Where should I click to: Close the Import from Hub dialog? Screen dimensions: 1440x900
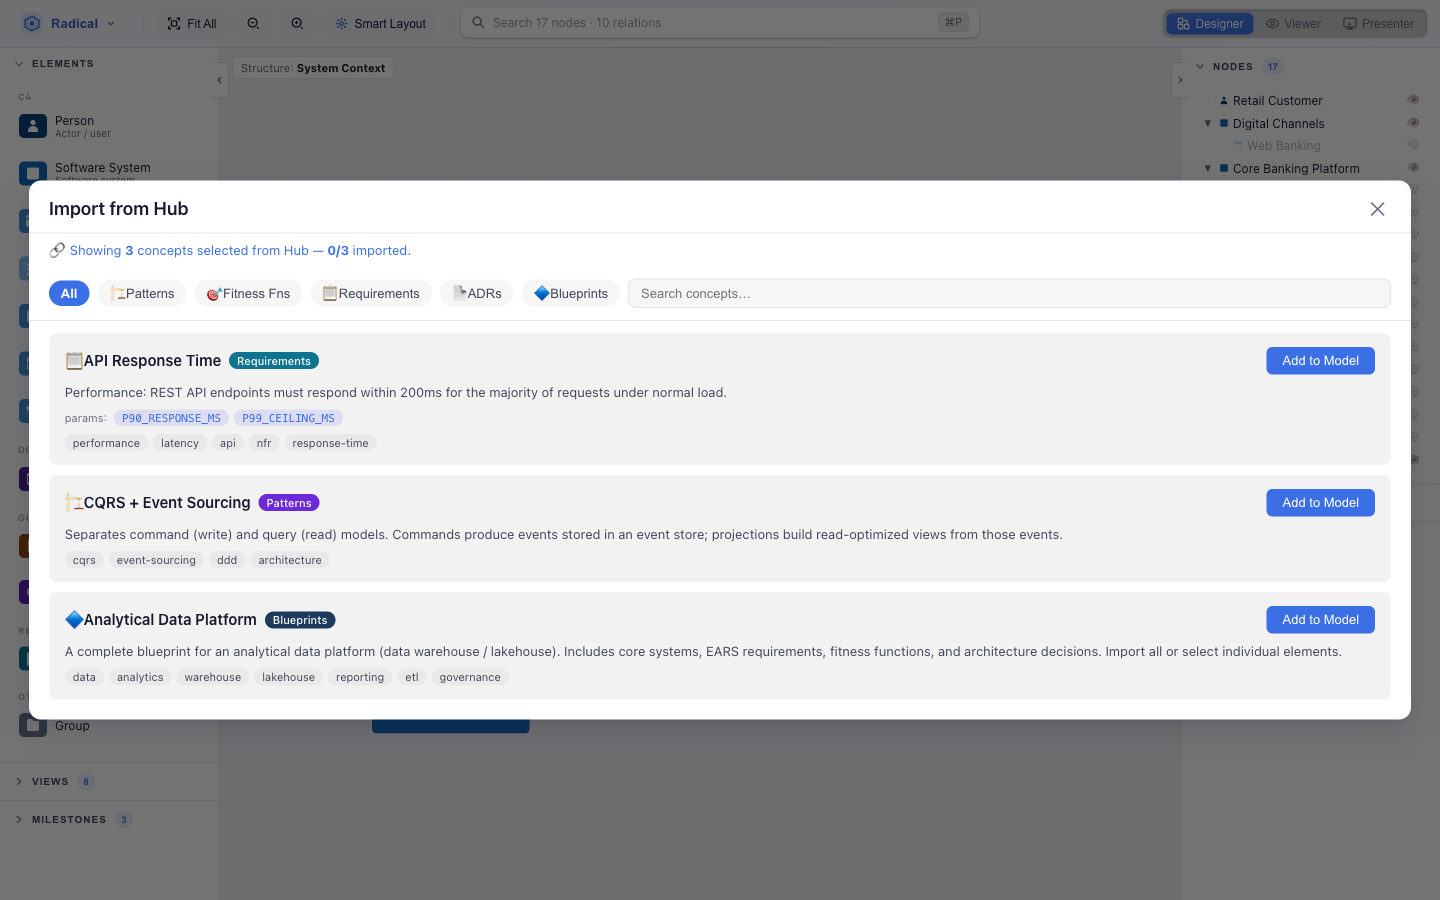coord(1377,209)
